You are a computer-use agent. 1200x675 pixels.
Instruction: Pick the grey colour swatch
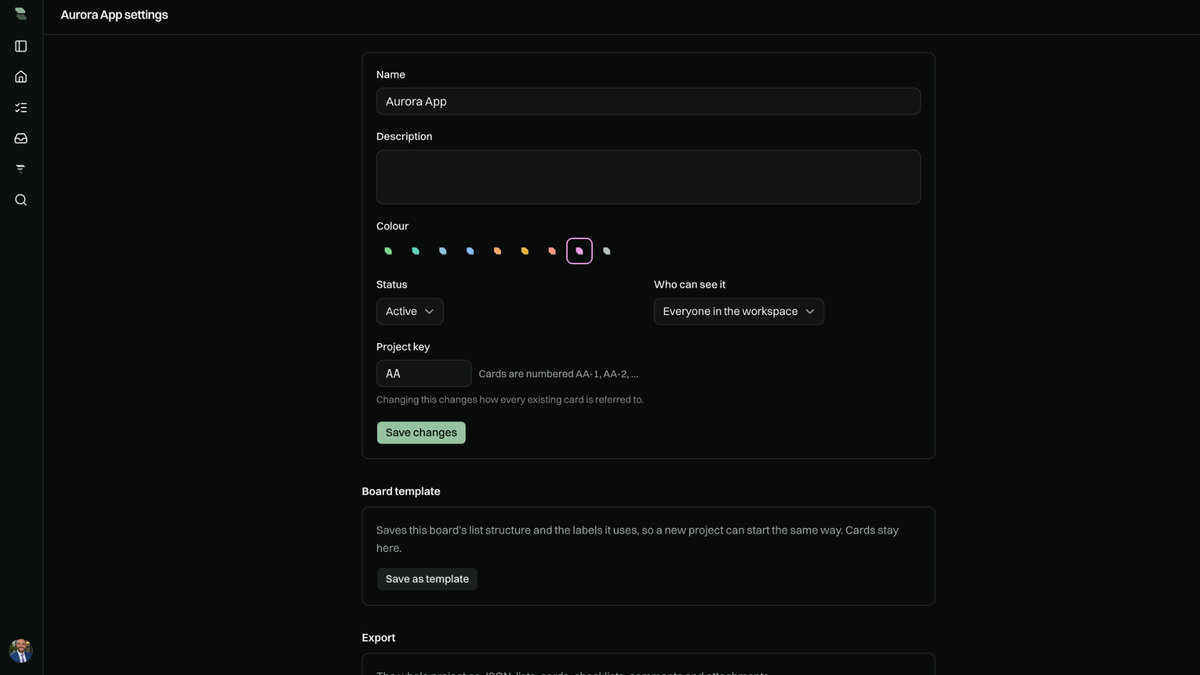coord(607,251)
